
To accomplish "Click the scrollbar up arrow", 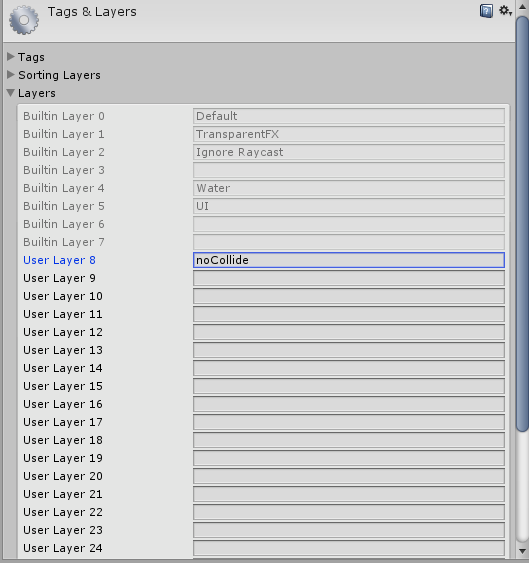I will click(523, 7).
